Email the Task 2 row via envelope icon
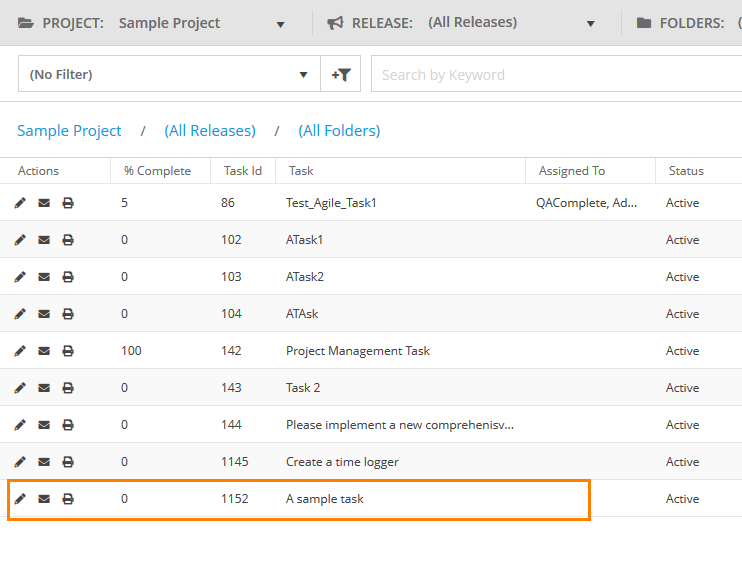The height and width of the screenshot is (561, 742). pos(44,388)
